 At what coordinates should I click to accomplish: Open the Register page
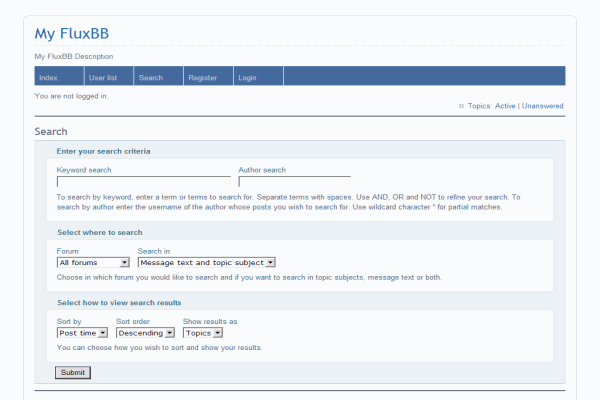coord(202,77)
